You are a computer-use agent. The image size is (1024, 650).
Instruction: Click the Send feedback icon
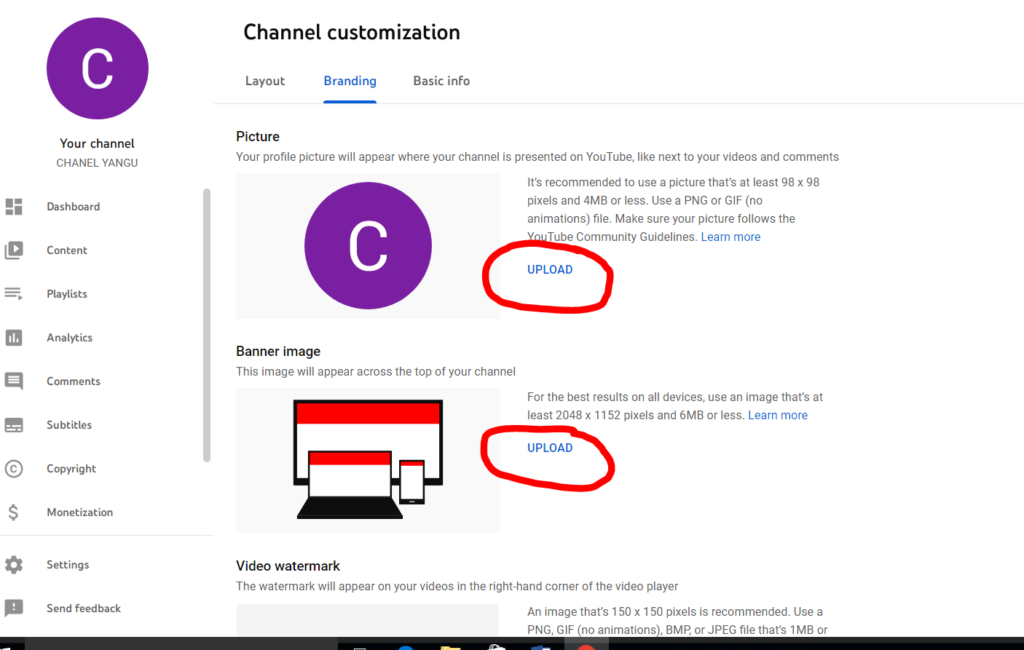[14, 608]
